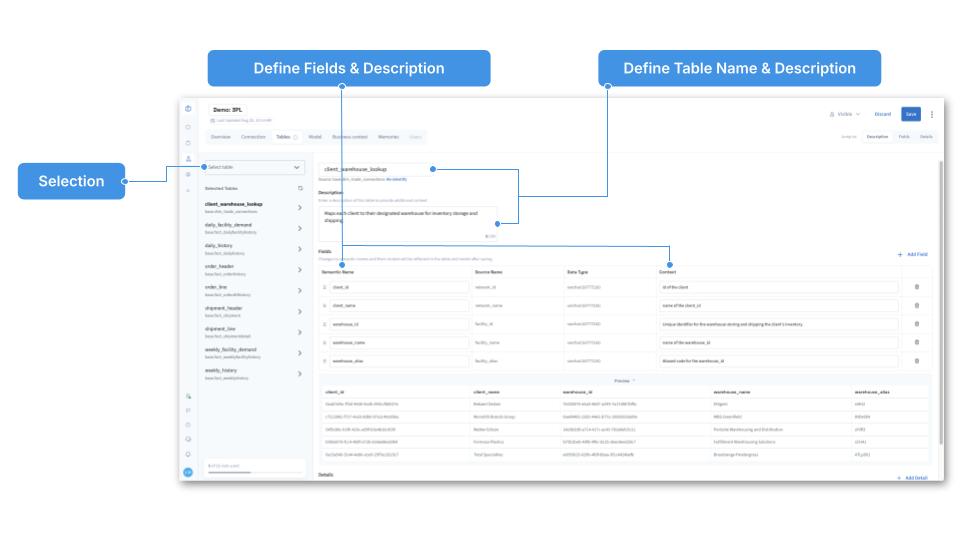The image size is (960, 540).
Task: Click the Discard button
Action: pos(882,114)
